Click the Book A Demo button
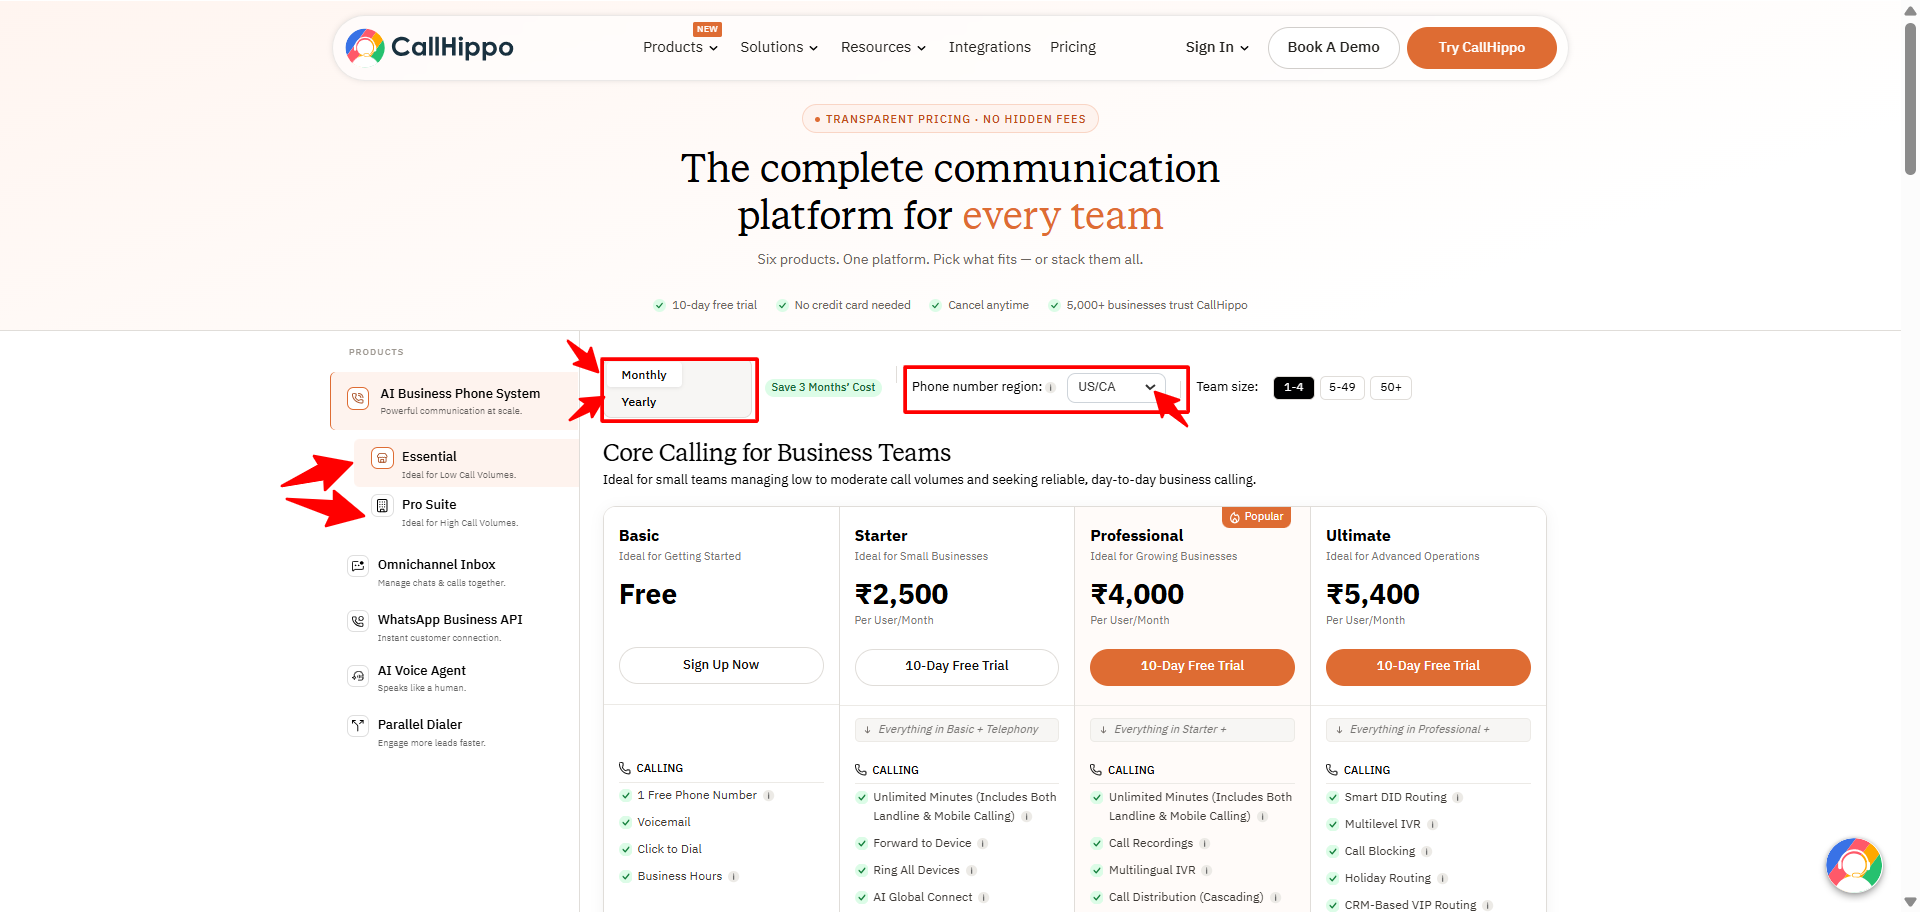Viewport: 1920px width, 912px height. click(x=1333, y=47)
